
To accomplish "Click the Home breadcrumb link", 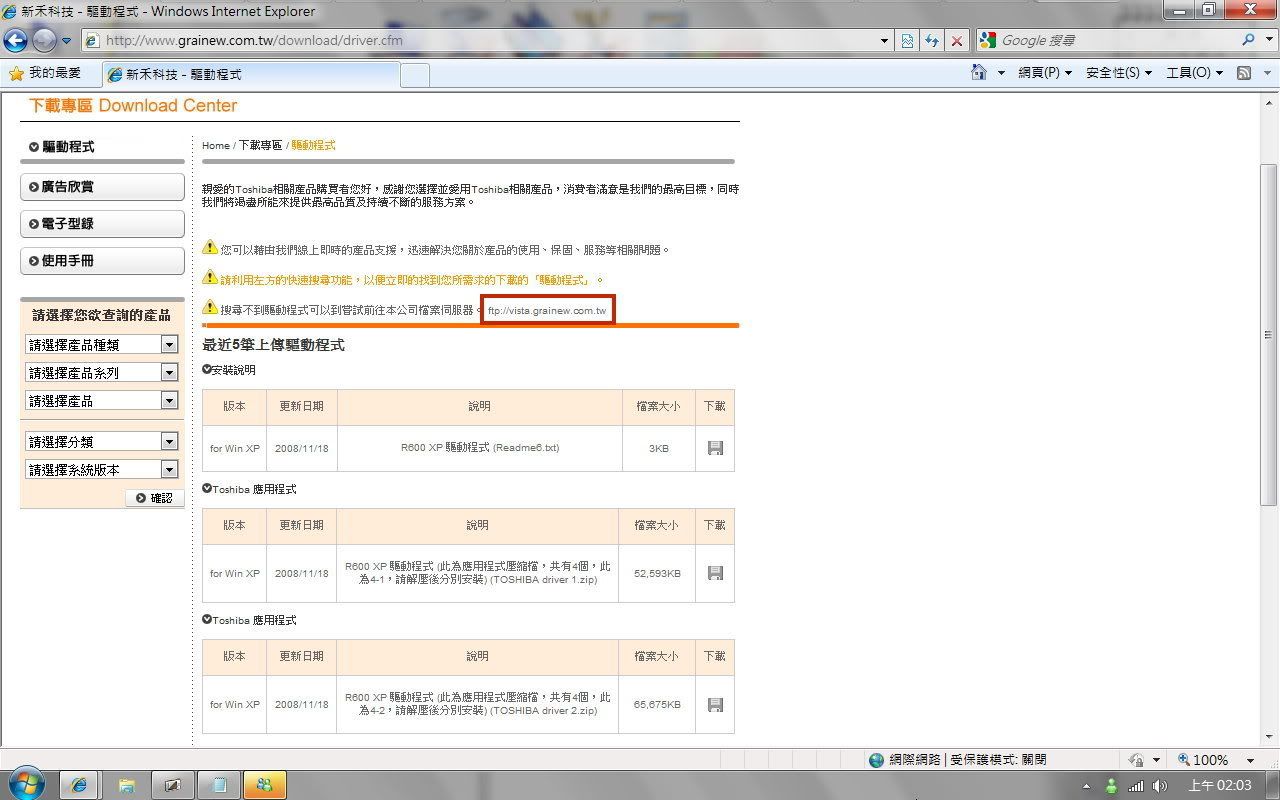I will click(x=216, y=146).
